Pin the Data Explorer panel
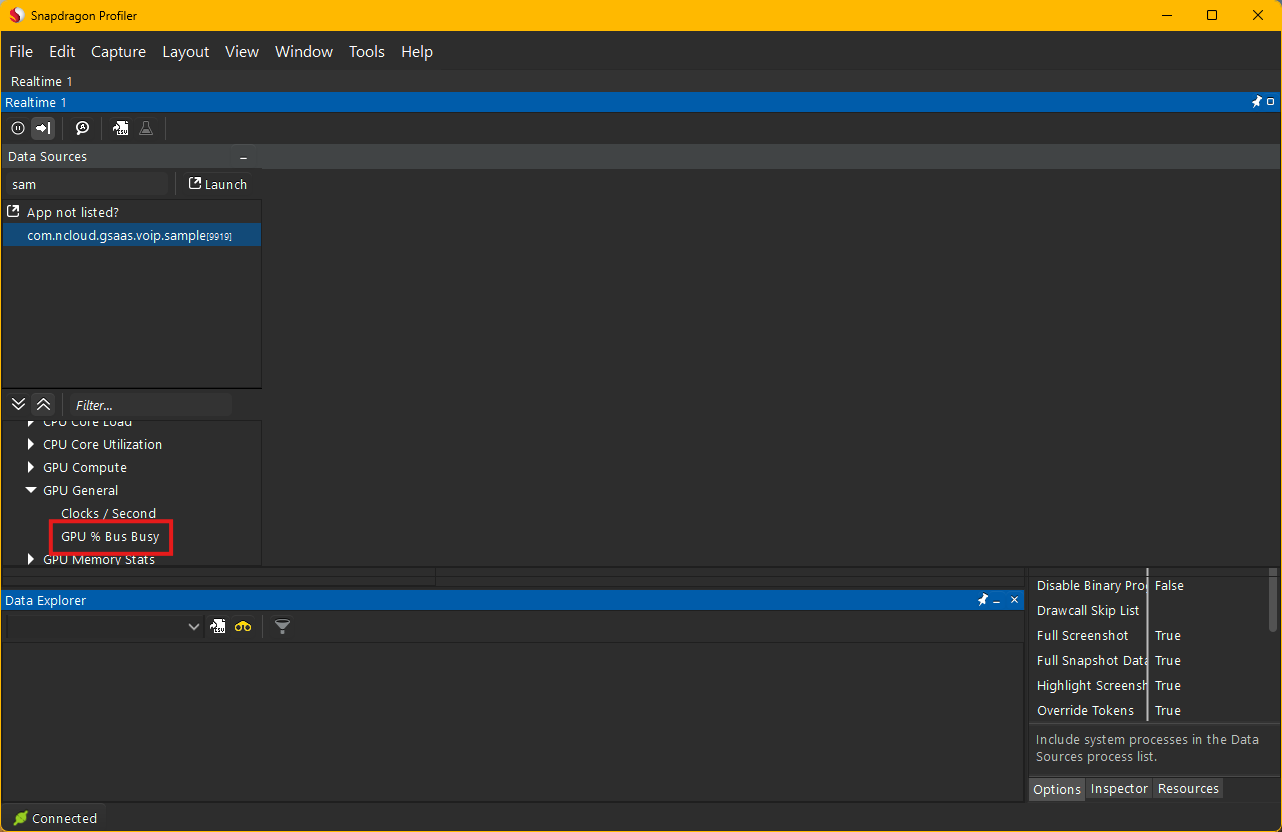This screenshot has height=832, width=1282. click(982, 600)
